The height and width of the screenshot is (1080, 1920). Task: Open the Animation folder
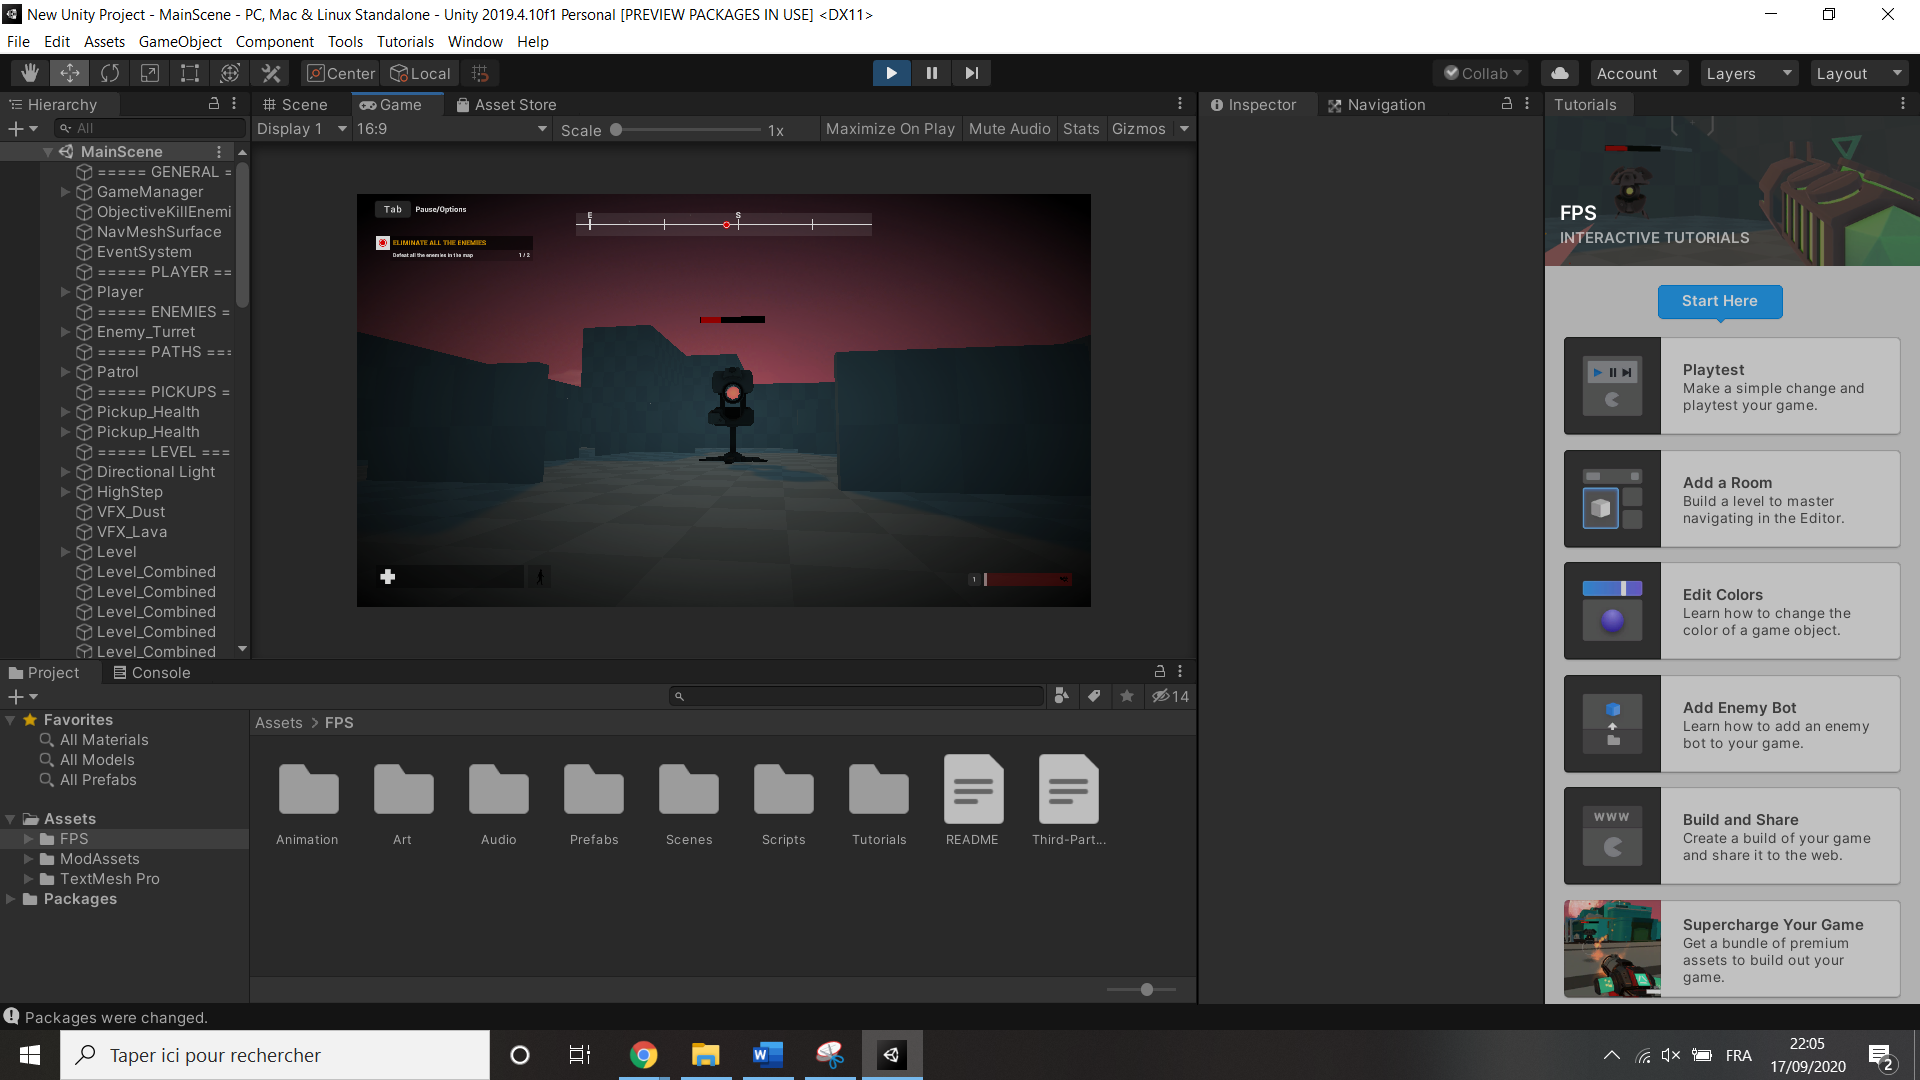point(308,802)
